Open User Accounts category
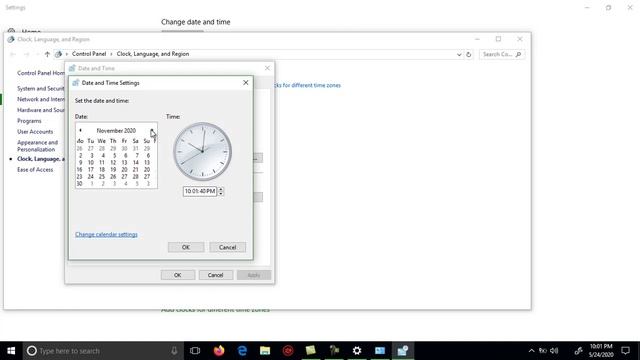 pyautogui.click(x=35, y=131)
